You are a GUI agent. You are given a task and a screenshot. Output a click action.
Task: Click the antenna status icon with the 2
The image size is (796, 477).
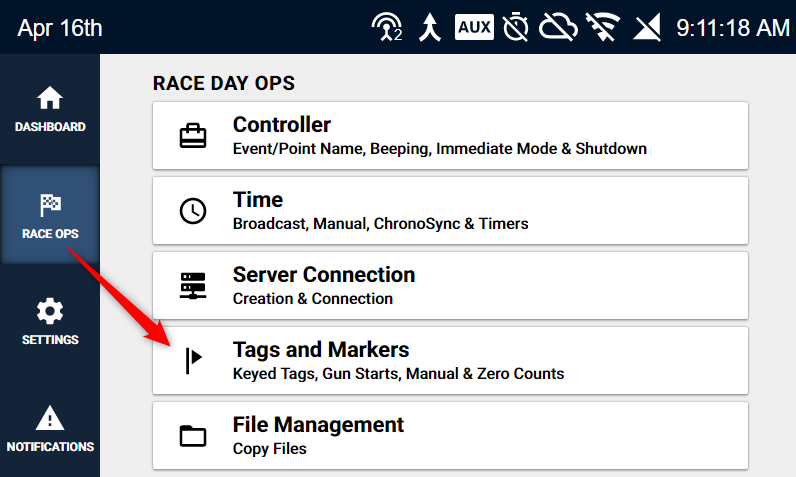coord(387,27)
